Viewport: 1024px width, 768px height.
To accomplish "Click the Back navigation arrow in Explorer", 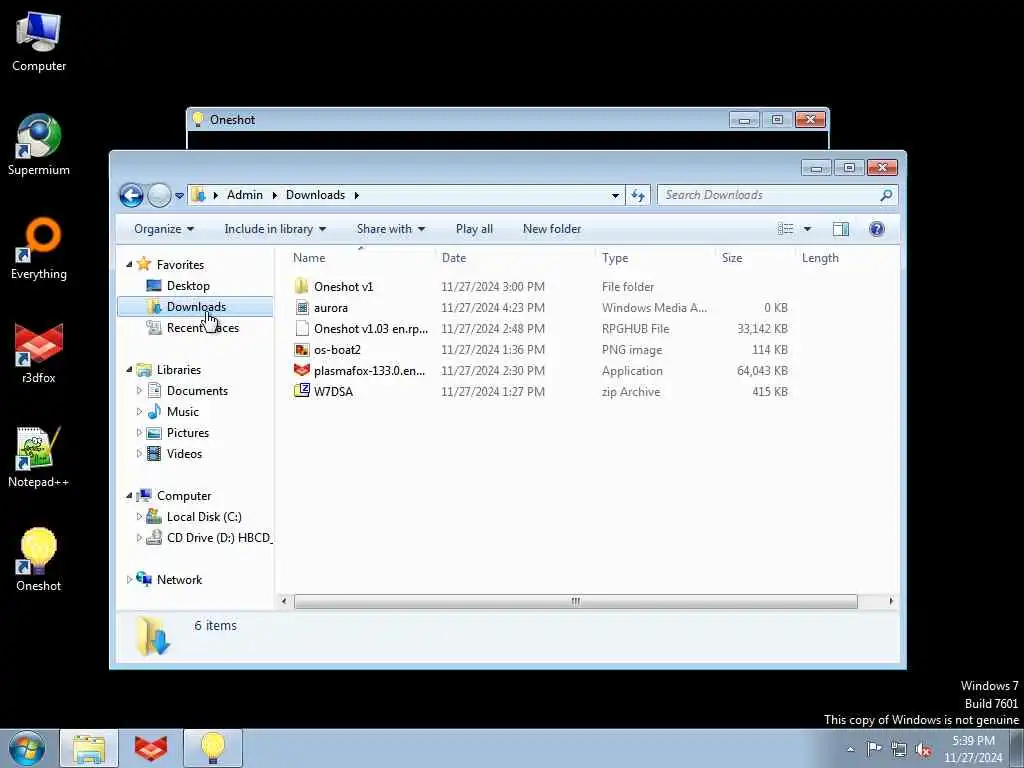I will [131, 195].
